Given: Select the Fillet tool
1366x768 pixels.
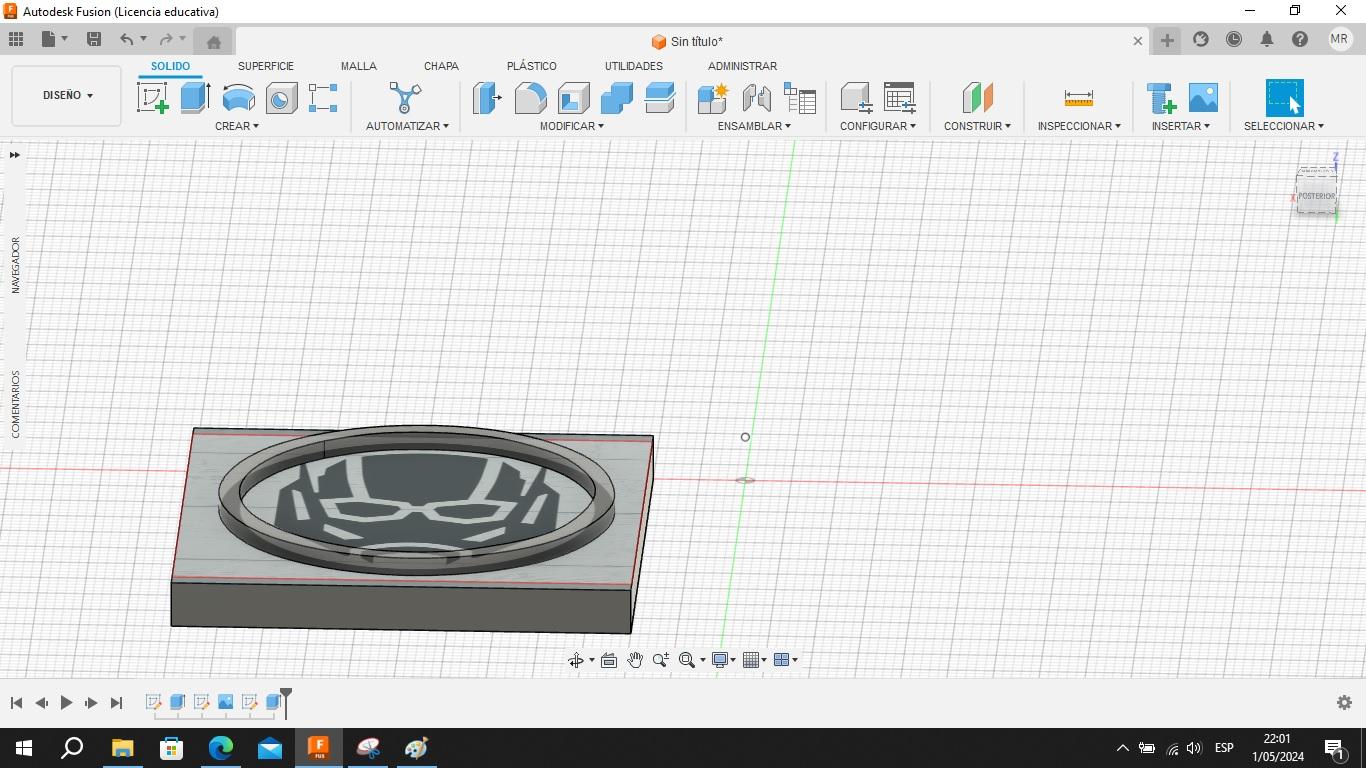Looking at the screenshot, I should click(530, 98).
